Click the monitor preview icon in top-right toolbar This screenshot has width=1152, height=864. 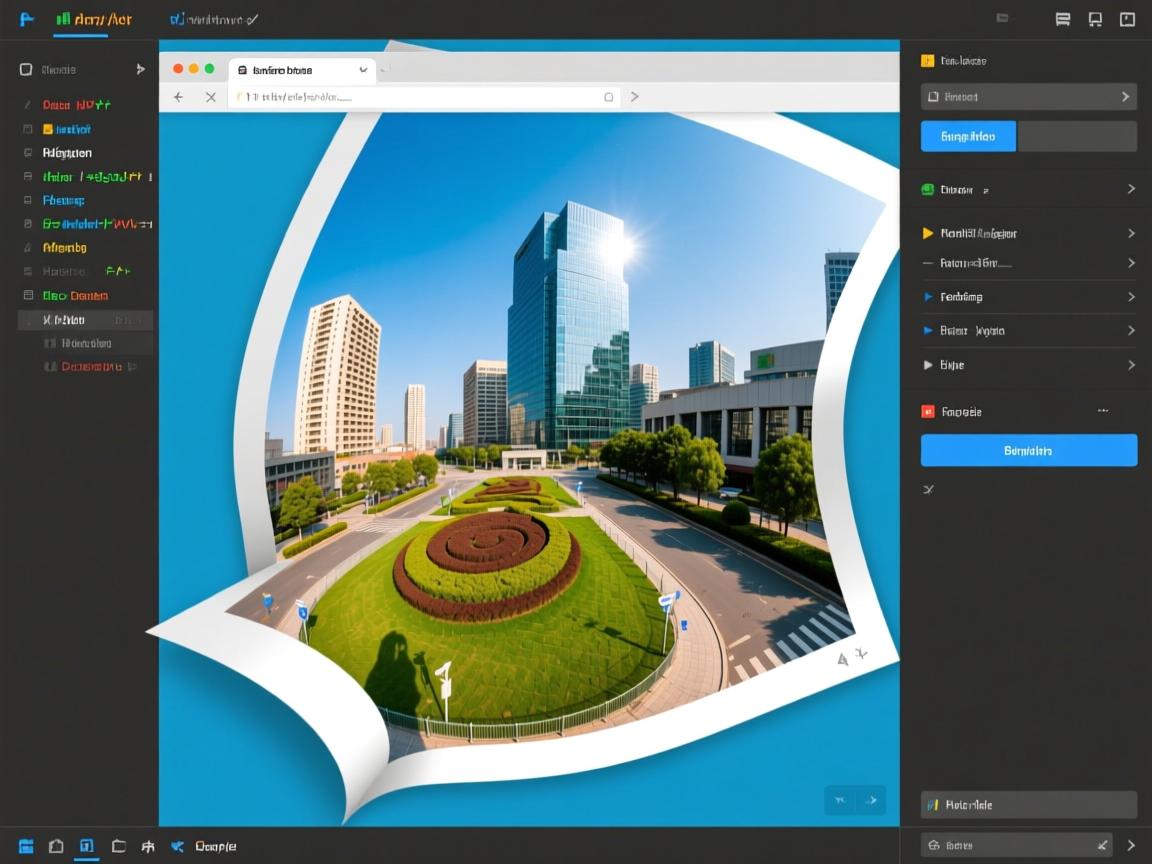tap(1095, 19)
